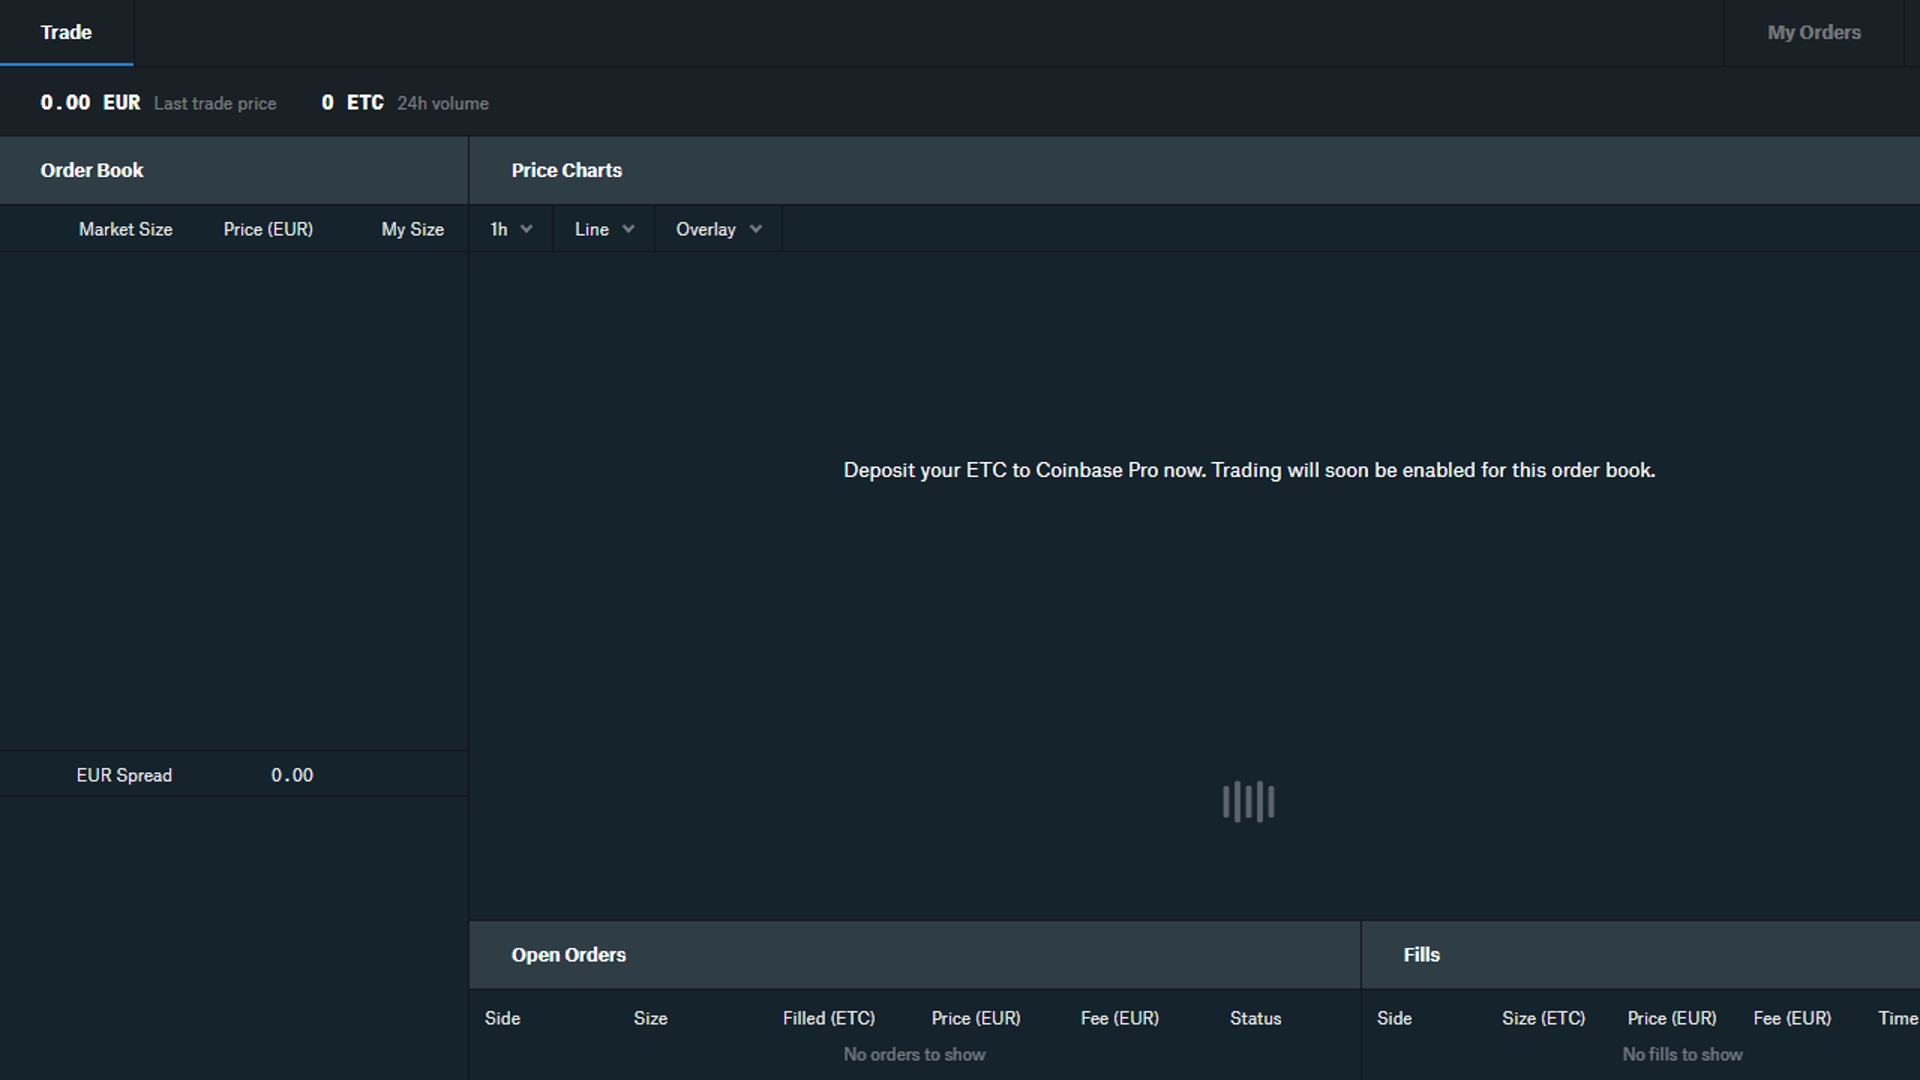The image size is (1920, 1080).
Task: Click the Size (ETC) column in Fills
Action: tap(1543, 1018)
